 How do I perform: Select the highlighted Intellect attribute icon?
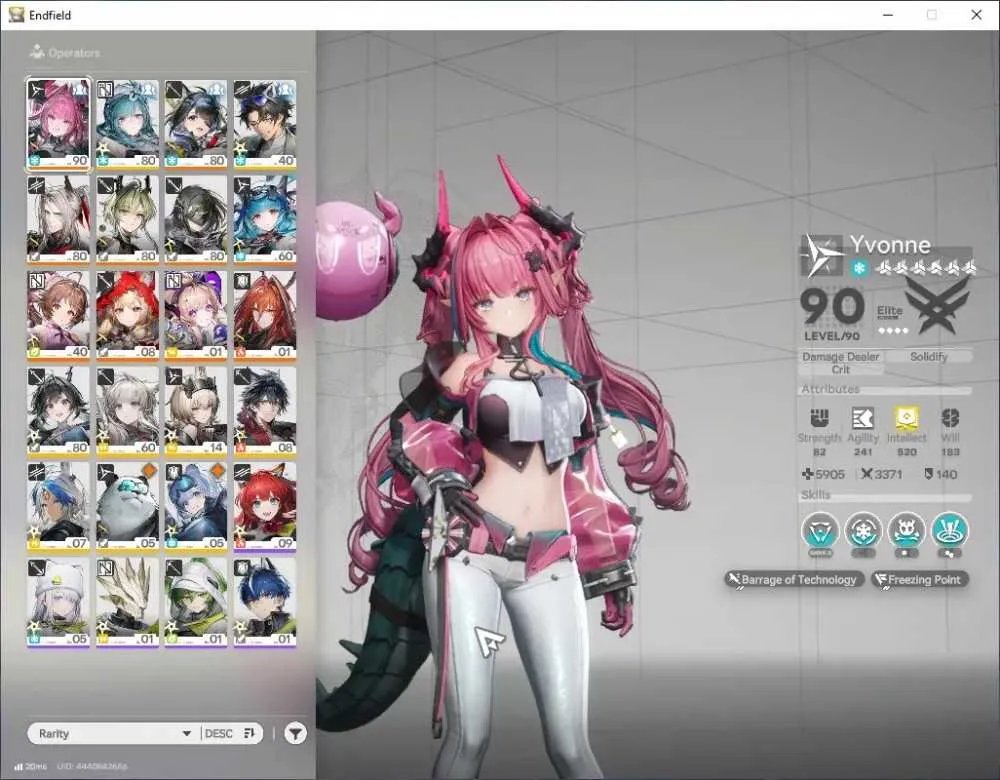[906, 418]
